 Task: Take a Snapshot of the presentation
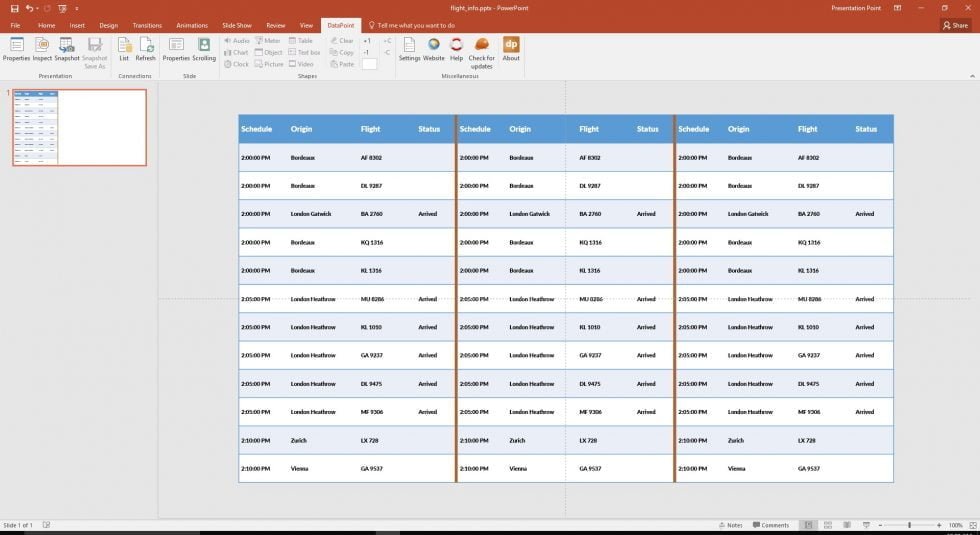66,49
